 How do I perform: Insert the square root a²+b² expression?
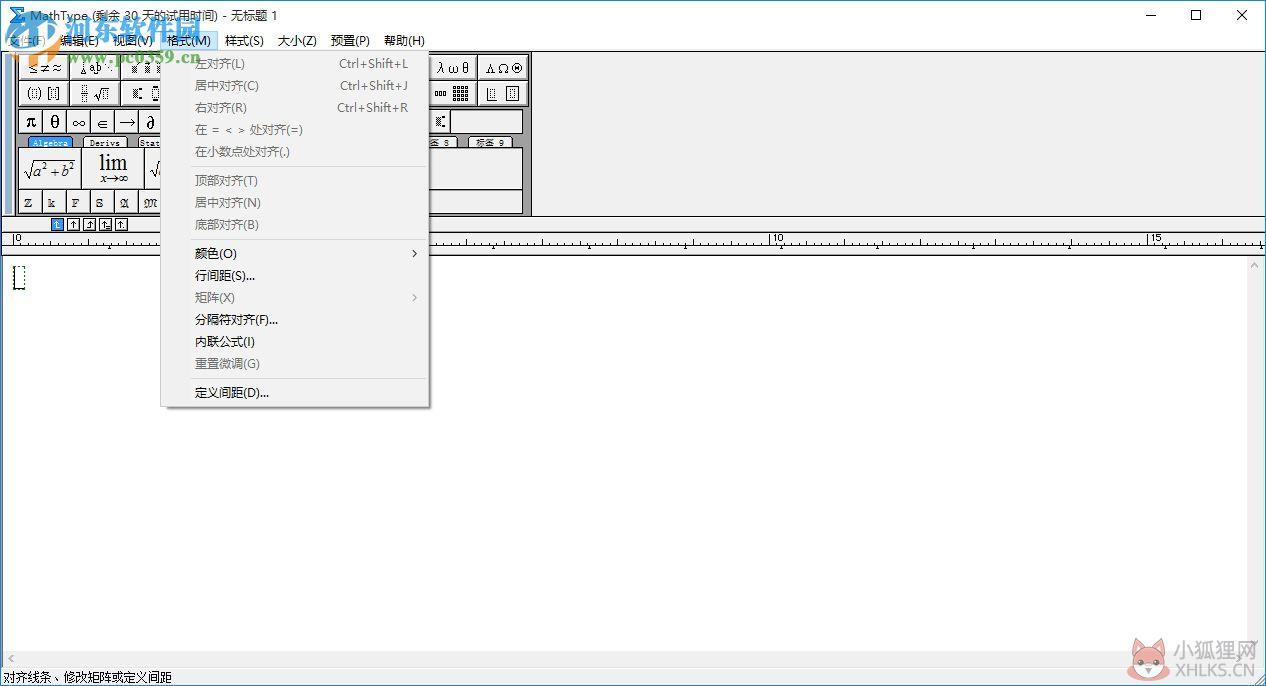tap(50, 169)
